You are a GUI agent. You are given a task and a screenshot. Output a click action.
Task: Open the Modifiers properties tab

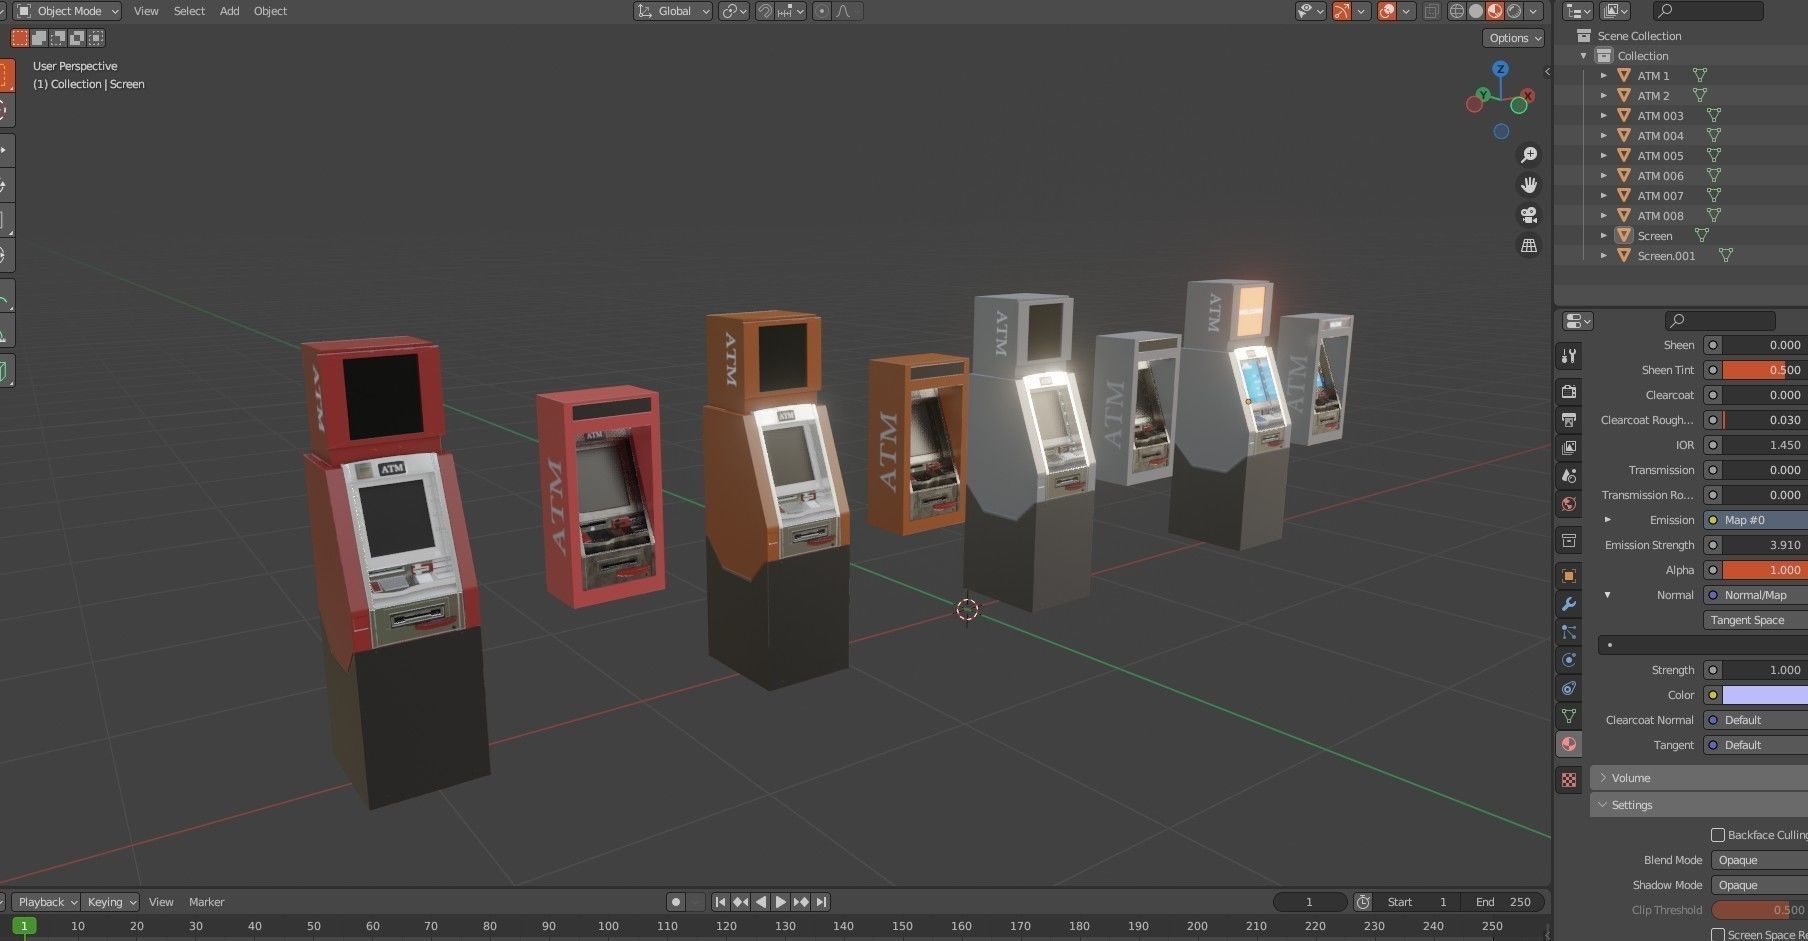pos(1569,604)
